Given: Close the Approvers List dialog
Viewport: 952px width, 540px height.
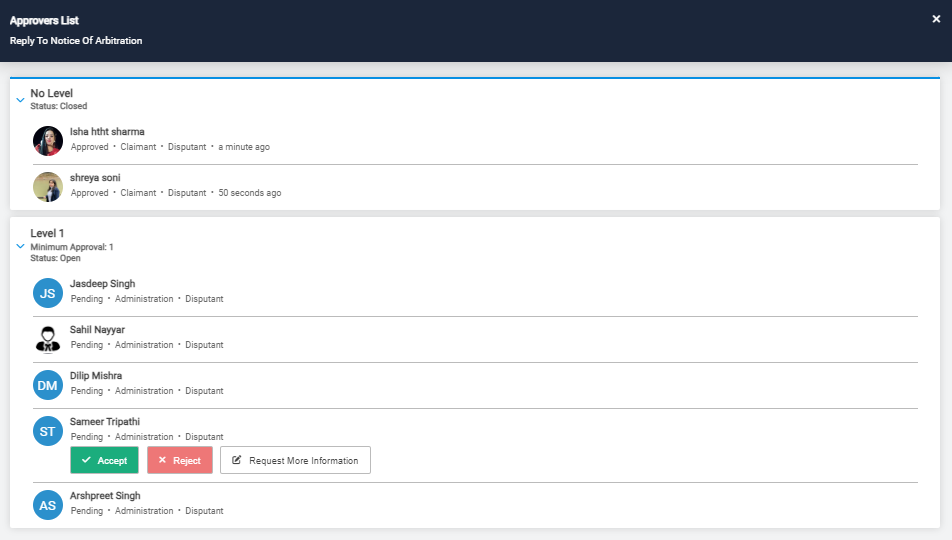Looking at the screenshot, I should (x=936, y=19).
